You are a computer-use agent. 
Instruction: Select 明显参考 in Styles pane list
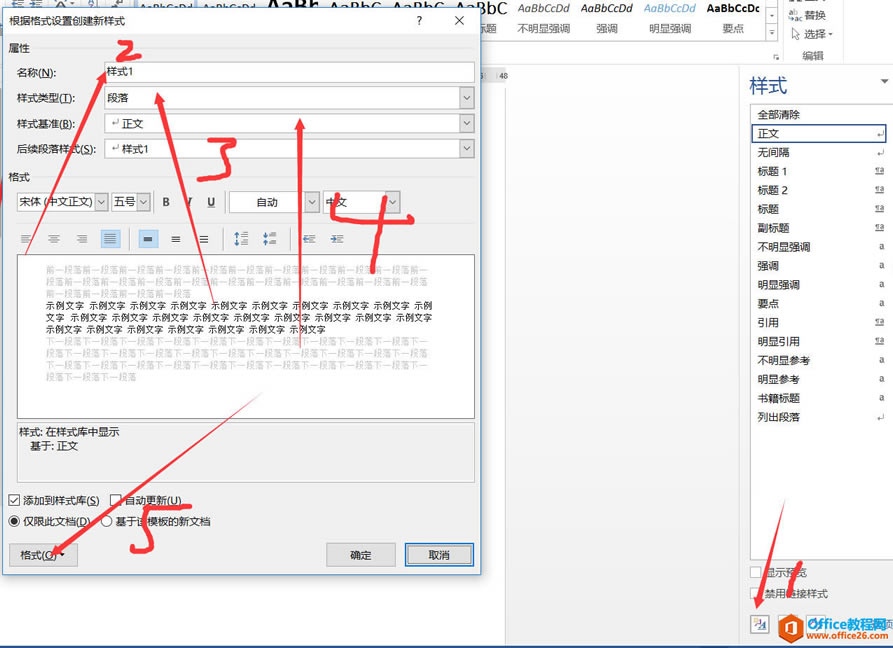tap(819, 379)
